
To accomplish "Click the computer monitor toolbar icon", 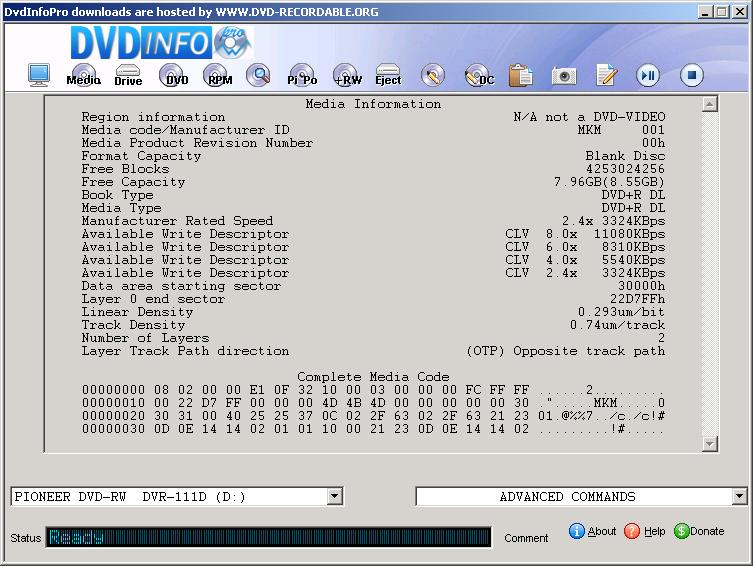I will click(x=38, y=75).
